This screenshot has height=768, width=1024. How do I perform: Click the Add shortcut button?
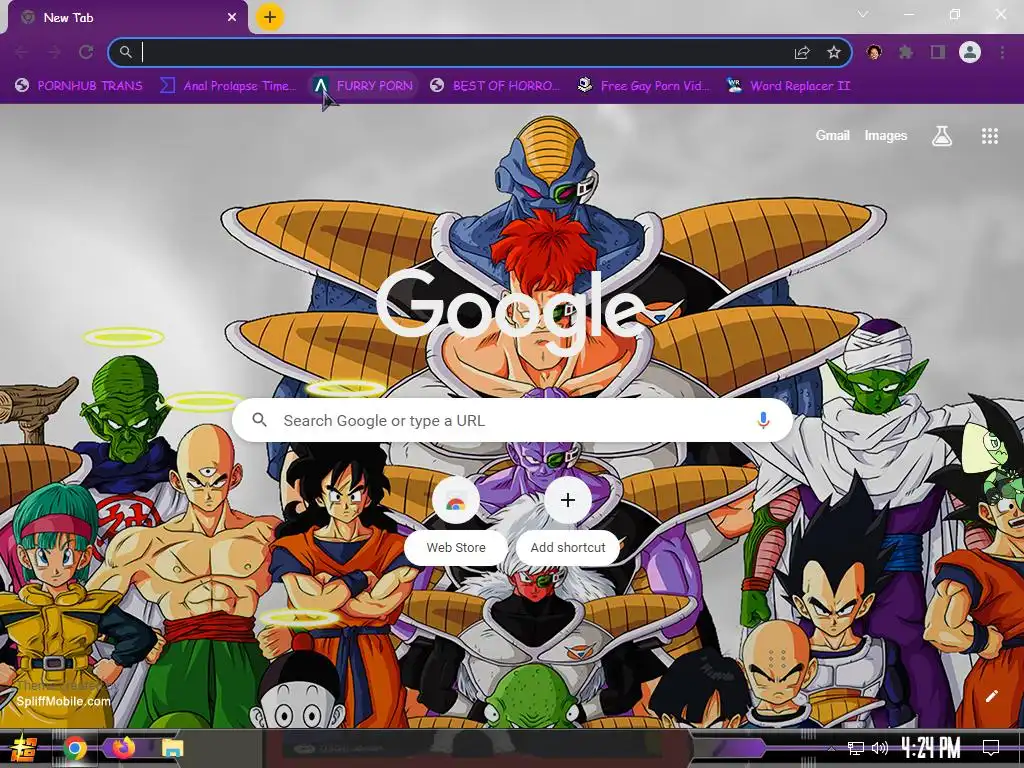568,520
